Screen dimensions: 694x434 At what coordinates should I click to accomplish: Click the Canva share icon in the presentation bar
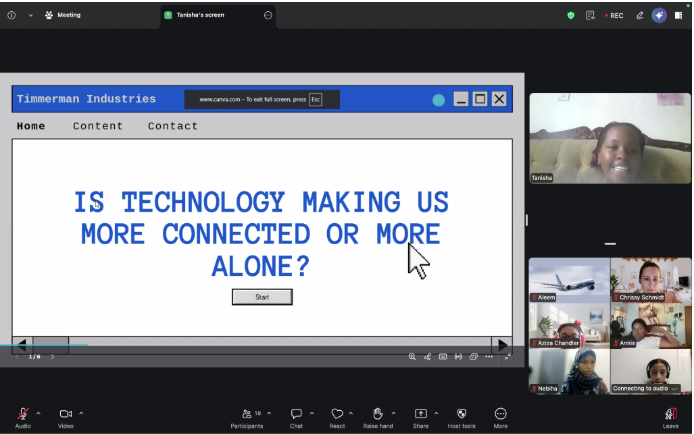[427, 357]
